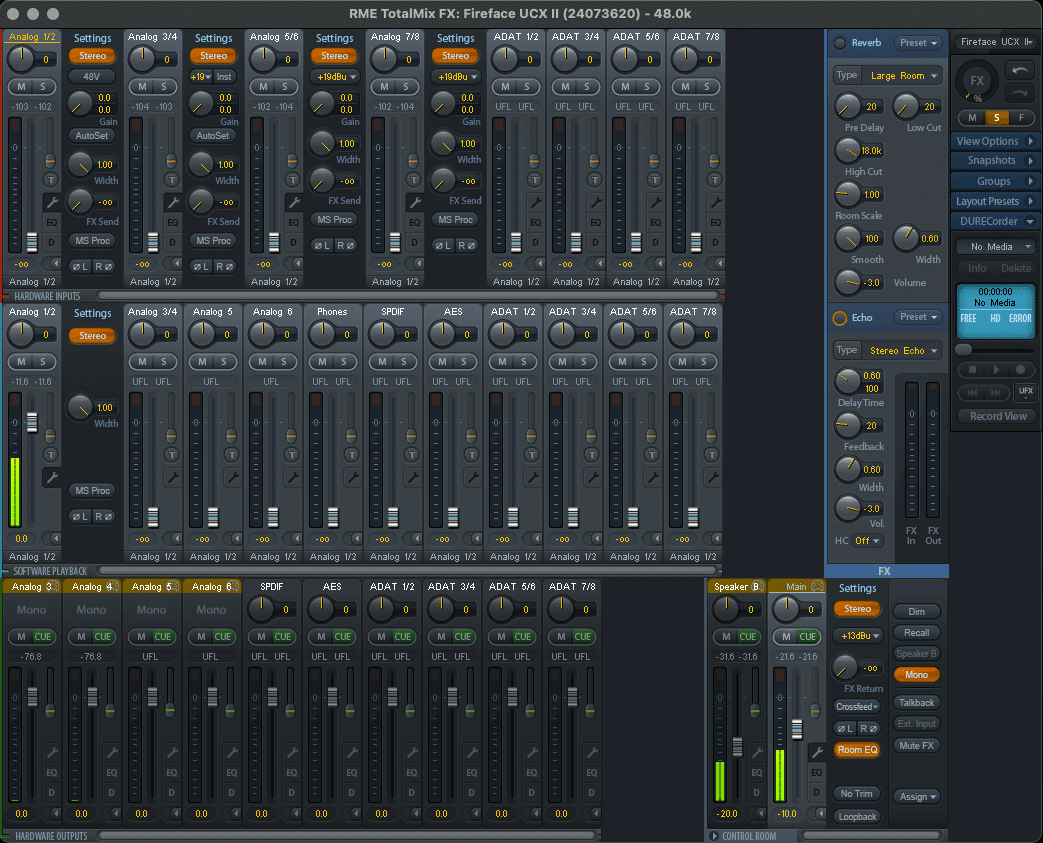Click the UFX button in the recorder
1043x843 pixels.
(x=1026, y=391)
